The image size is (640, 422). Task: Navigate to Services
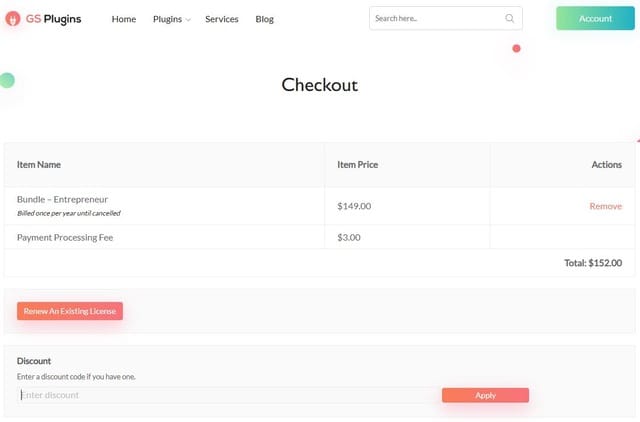click(221, 19)
